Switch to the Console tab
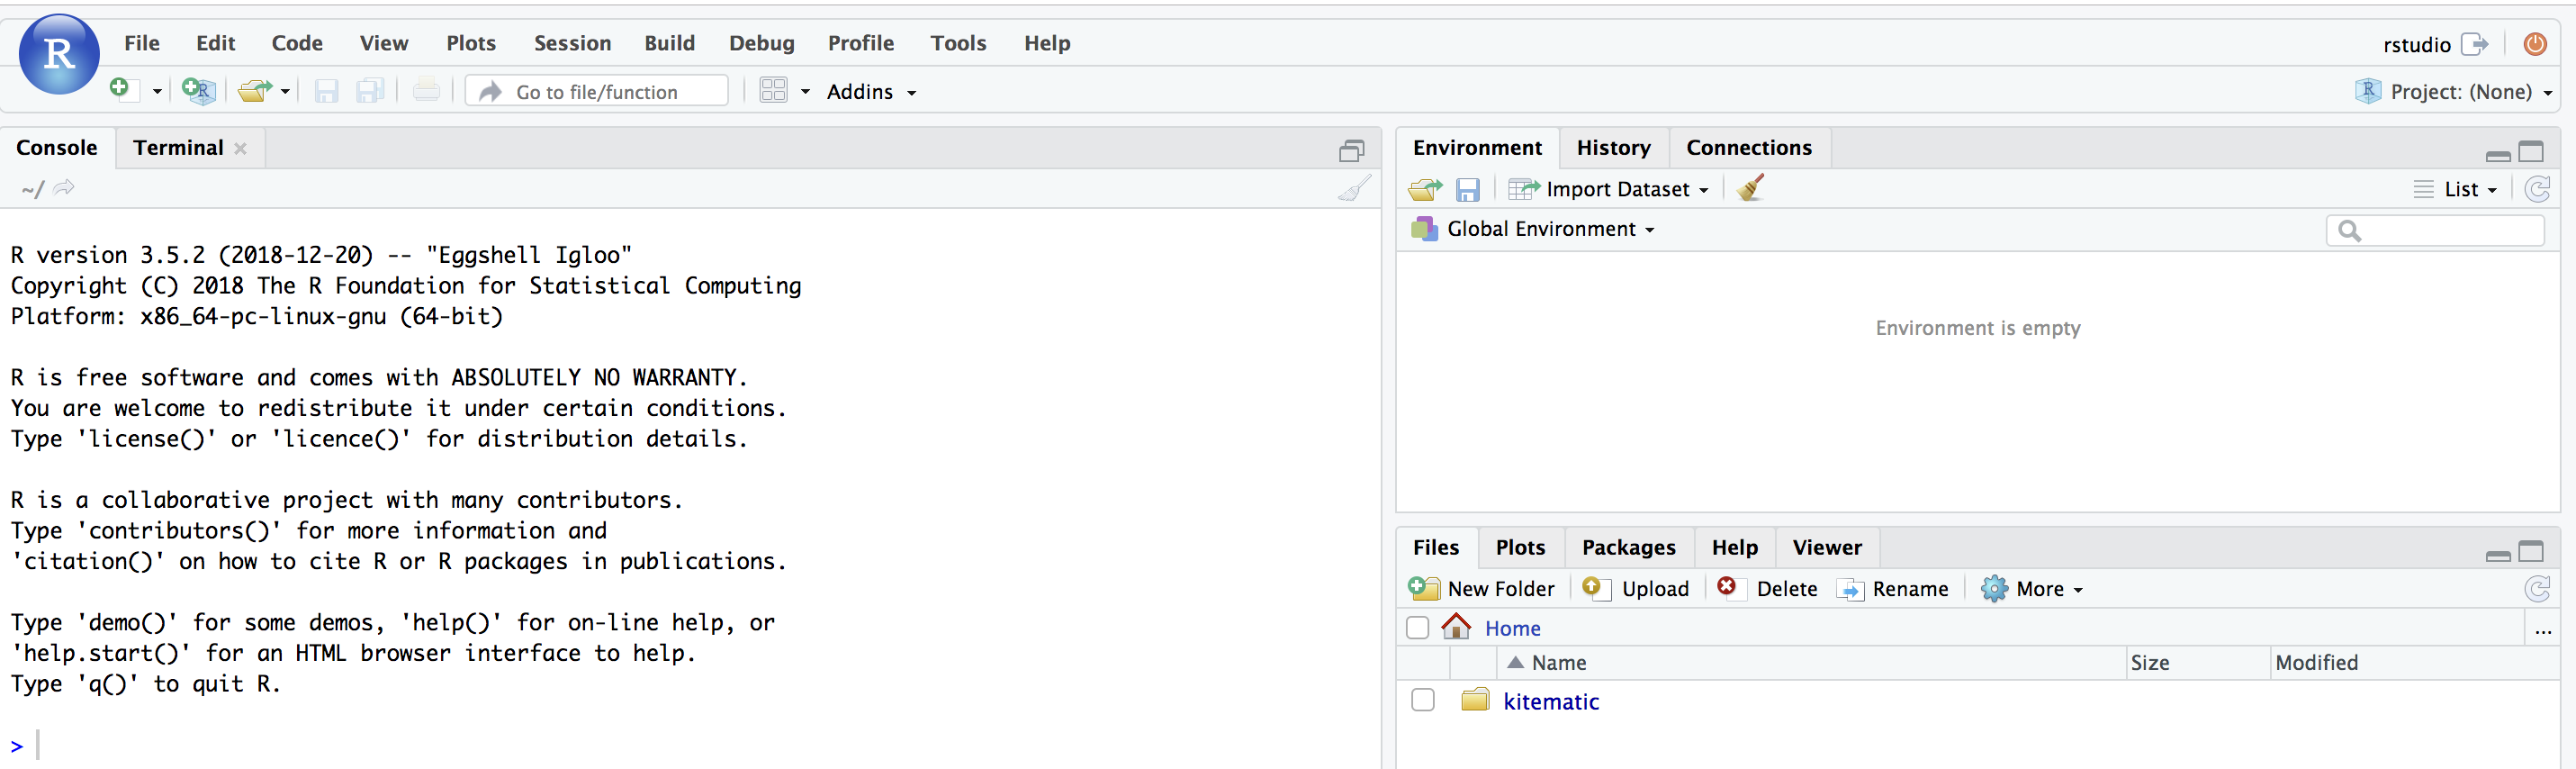Viewport: 2576px width, 769px height. pyautogui.click(x=57, y=148)
